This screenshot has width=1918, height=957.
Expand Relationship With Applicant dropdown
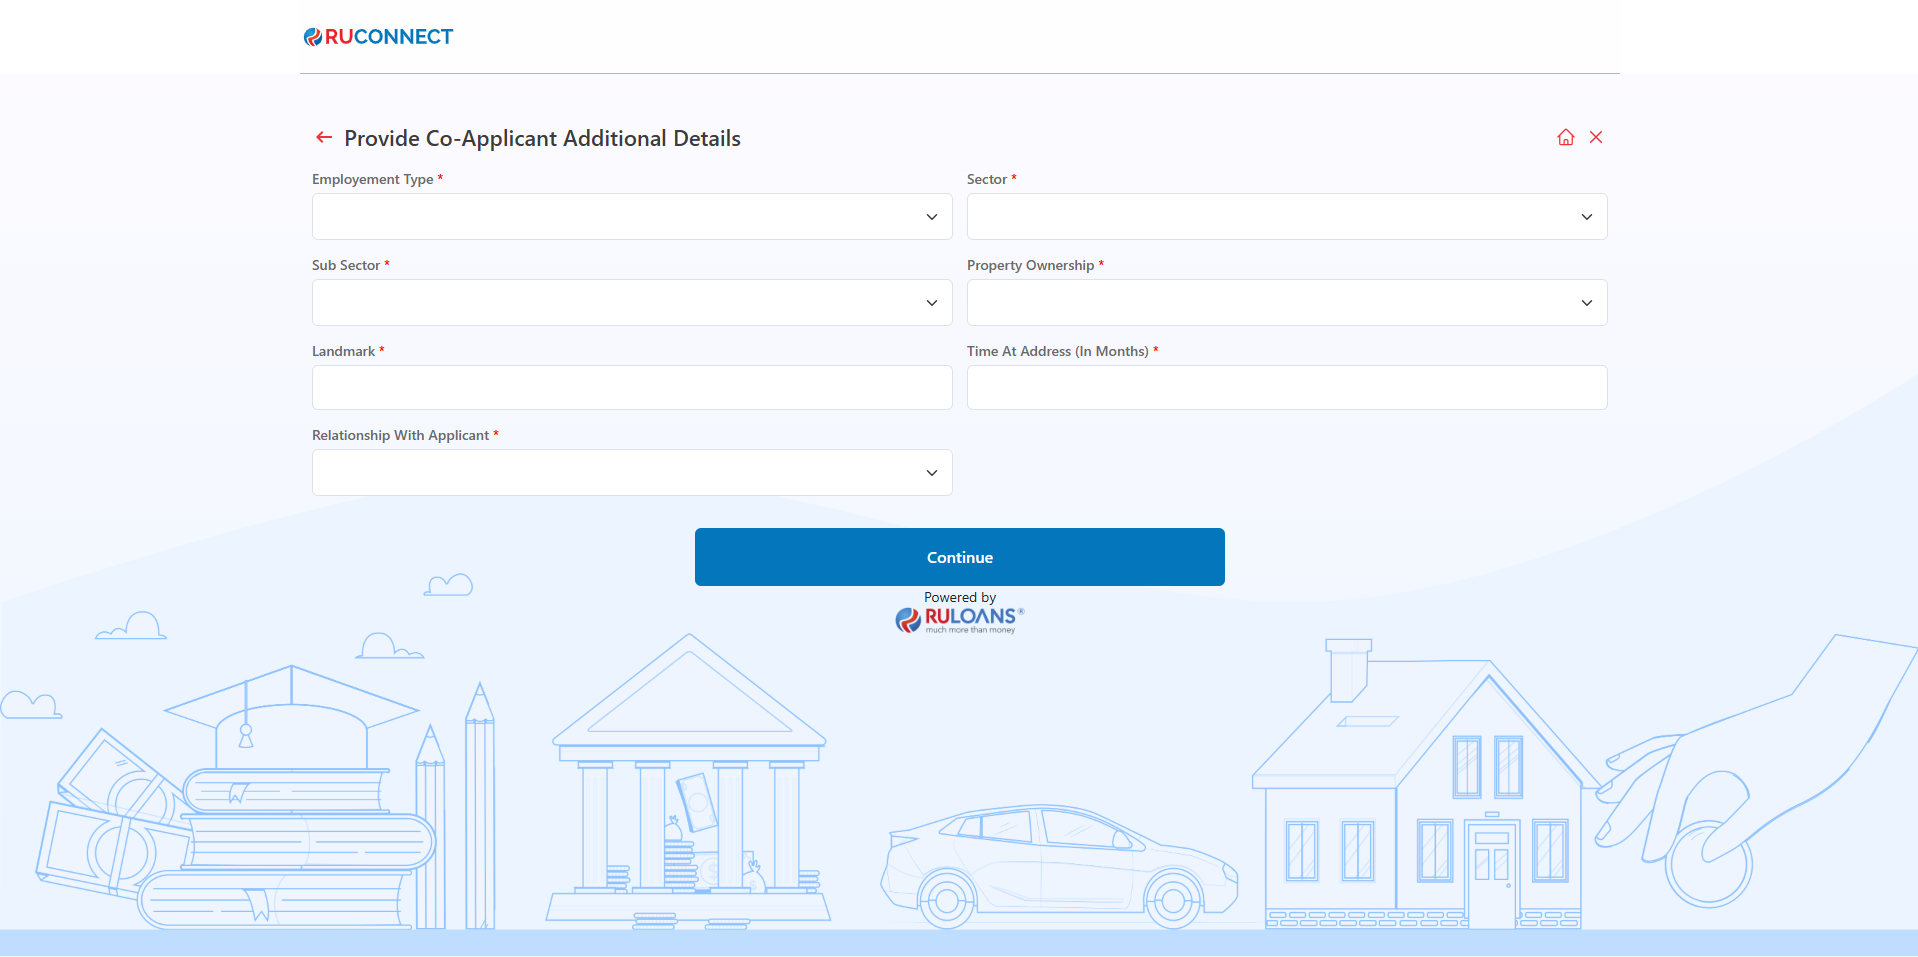tap(631, 473)
